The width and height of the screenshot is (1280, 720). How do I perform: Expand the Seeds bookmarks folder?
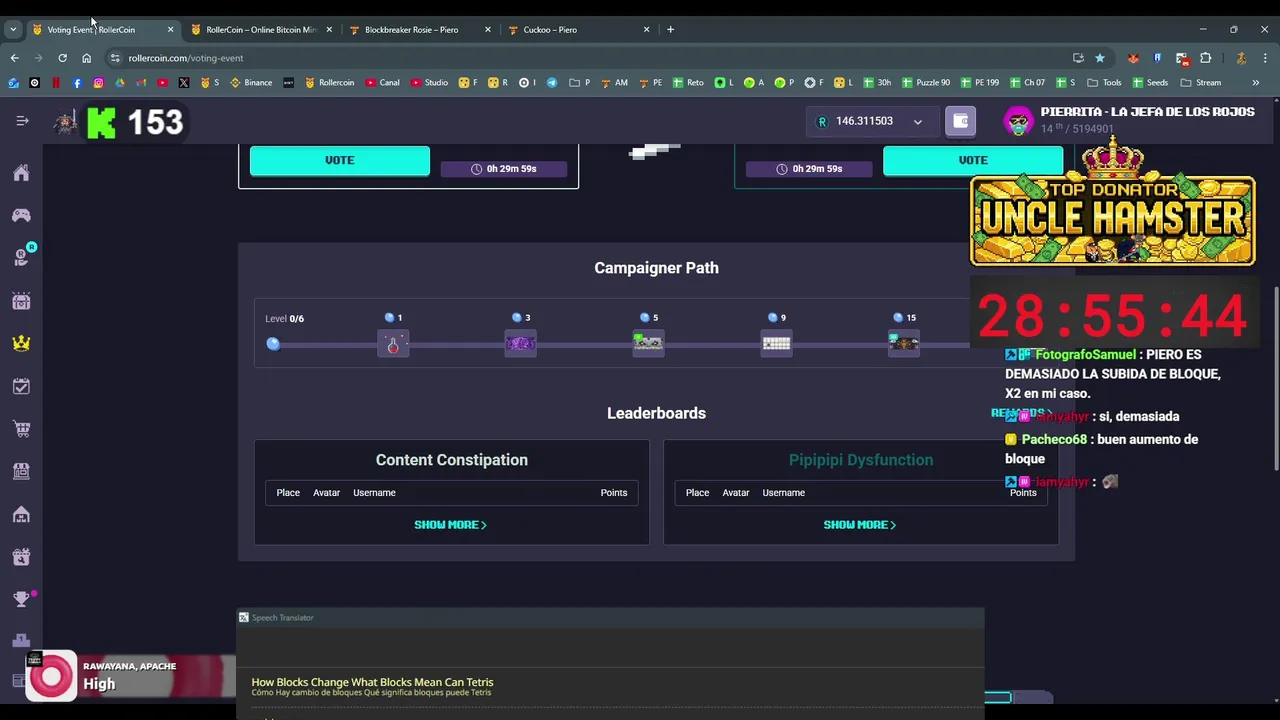tap(1150, 83)
